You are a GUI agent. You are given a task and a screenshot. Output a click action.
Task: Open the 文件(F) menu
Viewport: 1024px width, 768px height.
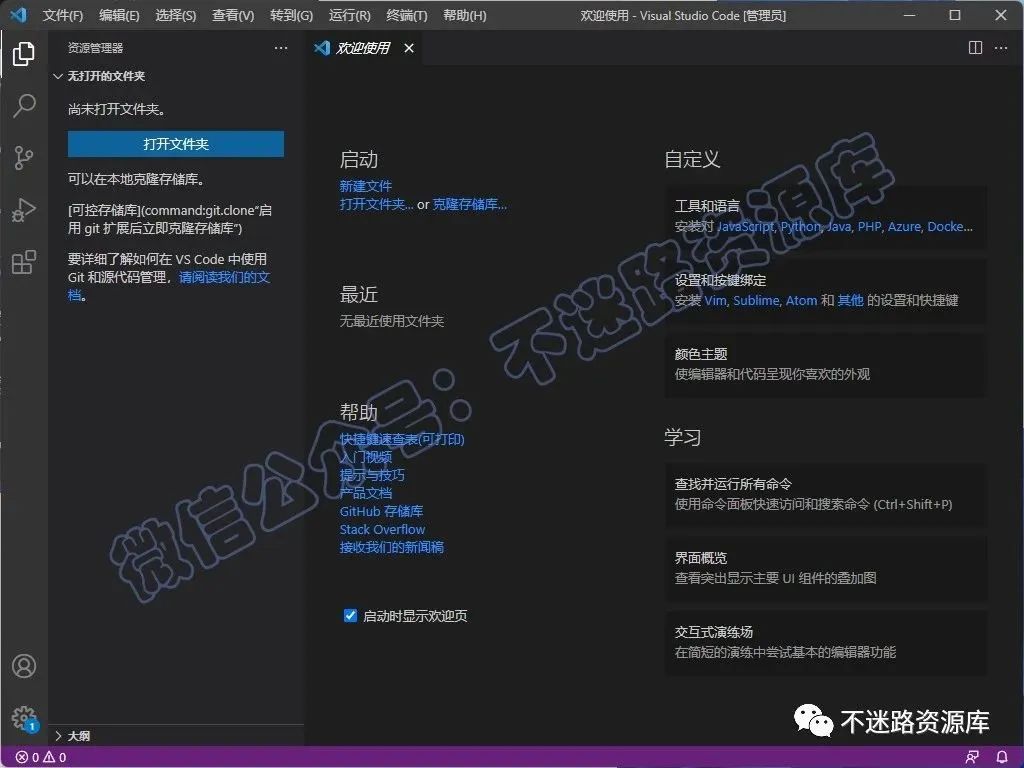pyautogui.click(x=63, y=15)
